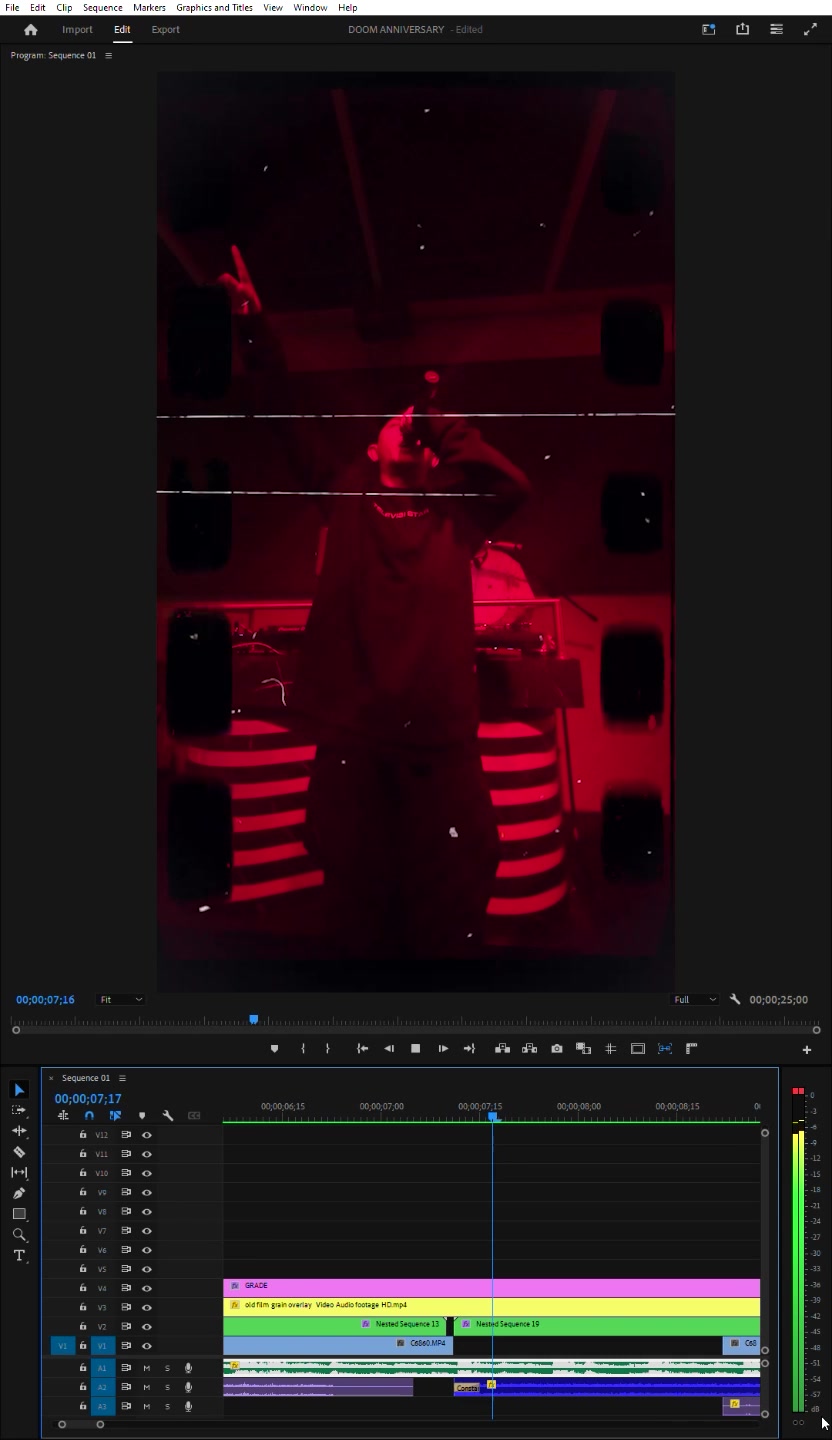Screen dimensions: 832x1440
Task: Switch to the Export tab
Action: coord(166,30)
